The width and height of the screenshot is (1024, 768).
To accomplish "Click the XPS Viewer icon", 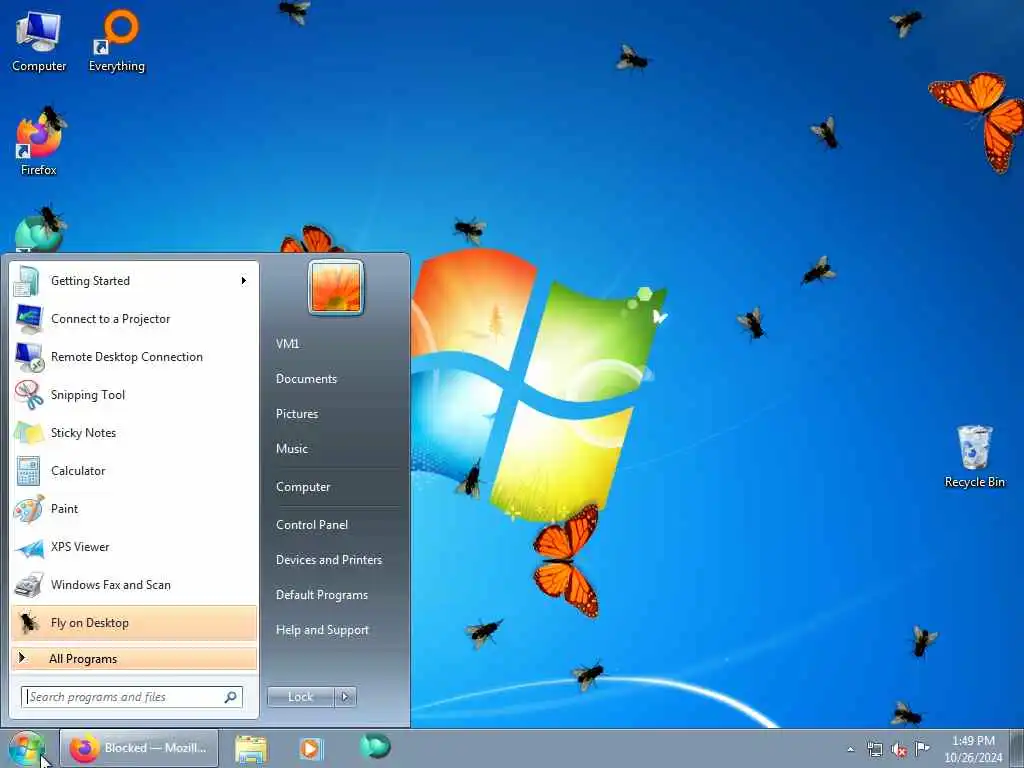I will [29, 547].
